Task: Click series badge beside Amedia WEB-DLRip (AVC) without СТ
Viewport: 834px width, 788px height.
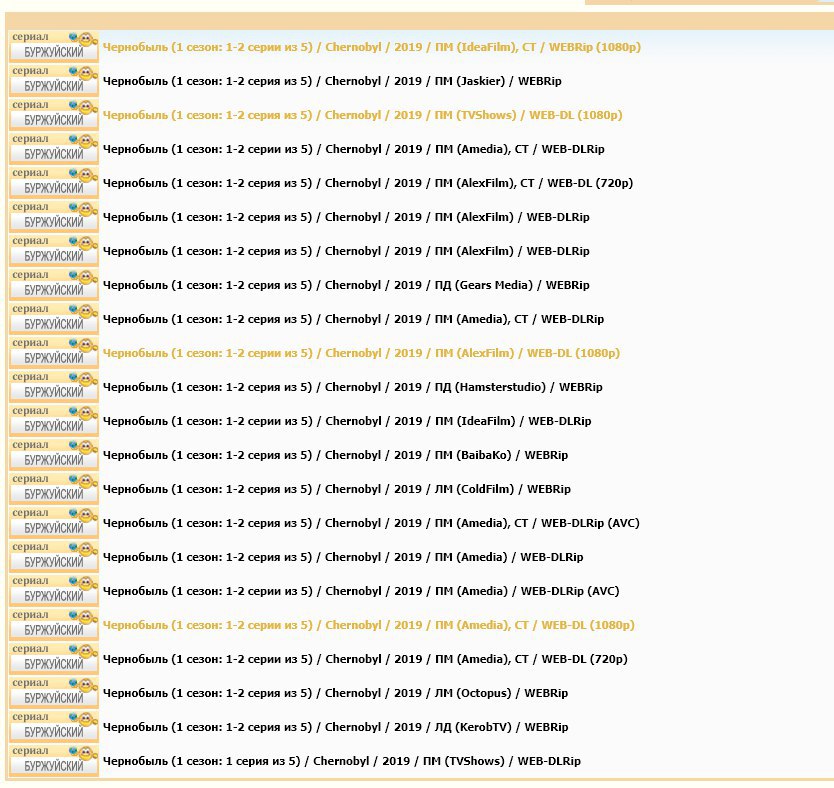Action: [54, 591]
